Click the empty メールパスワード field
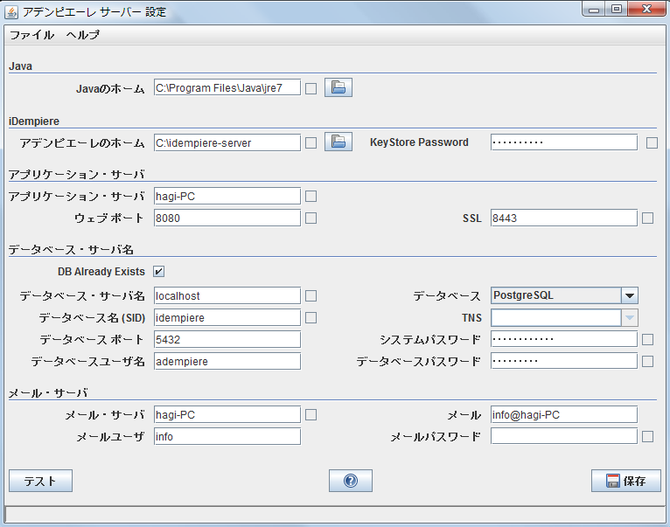The height and width of the screenshot is (527, 670). click(564, 436)
